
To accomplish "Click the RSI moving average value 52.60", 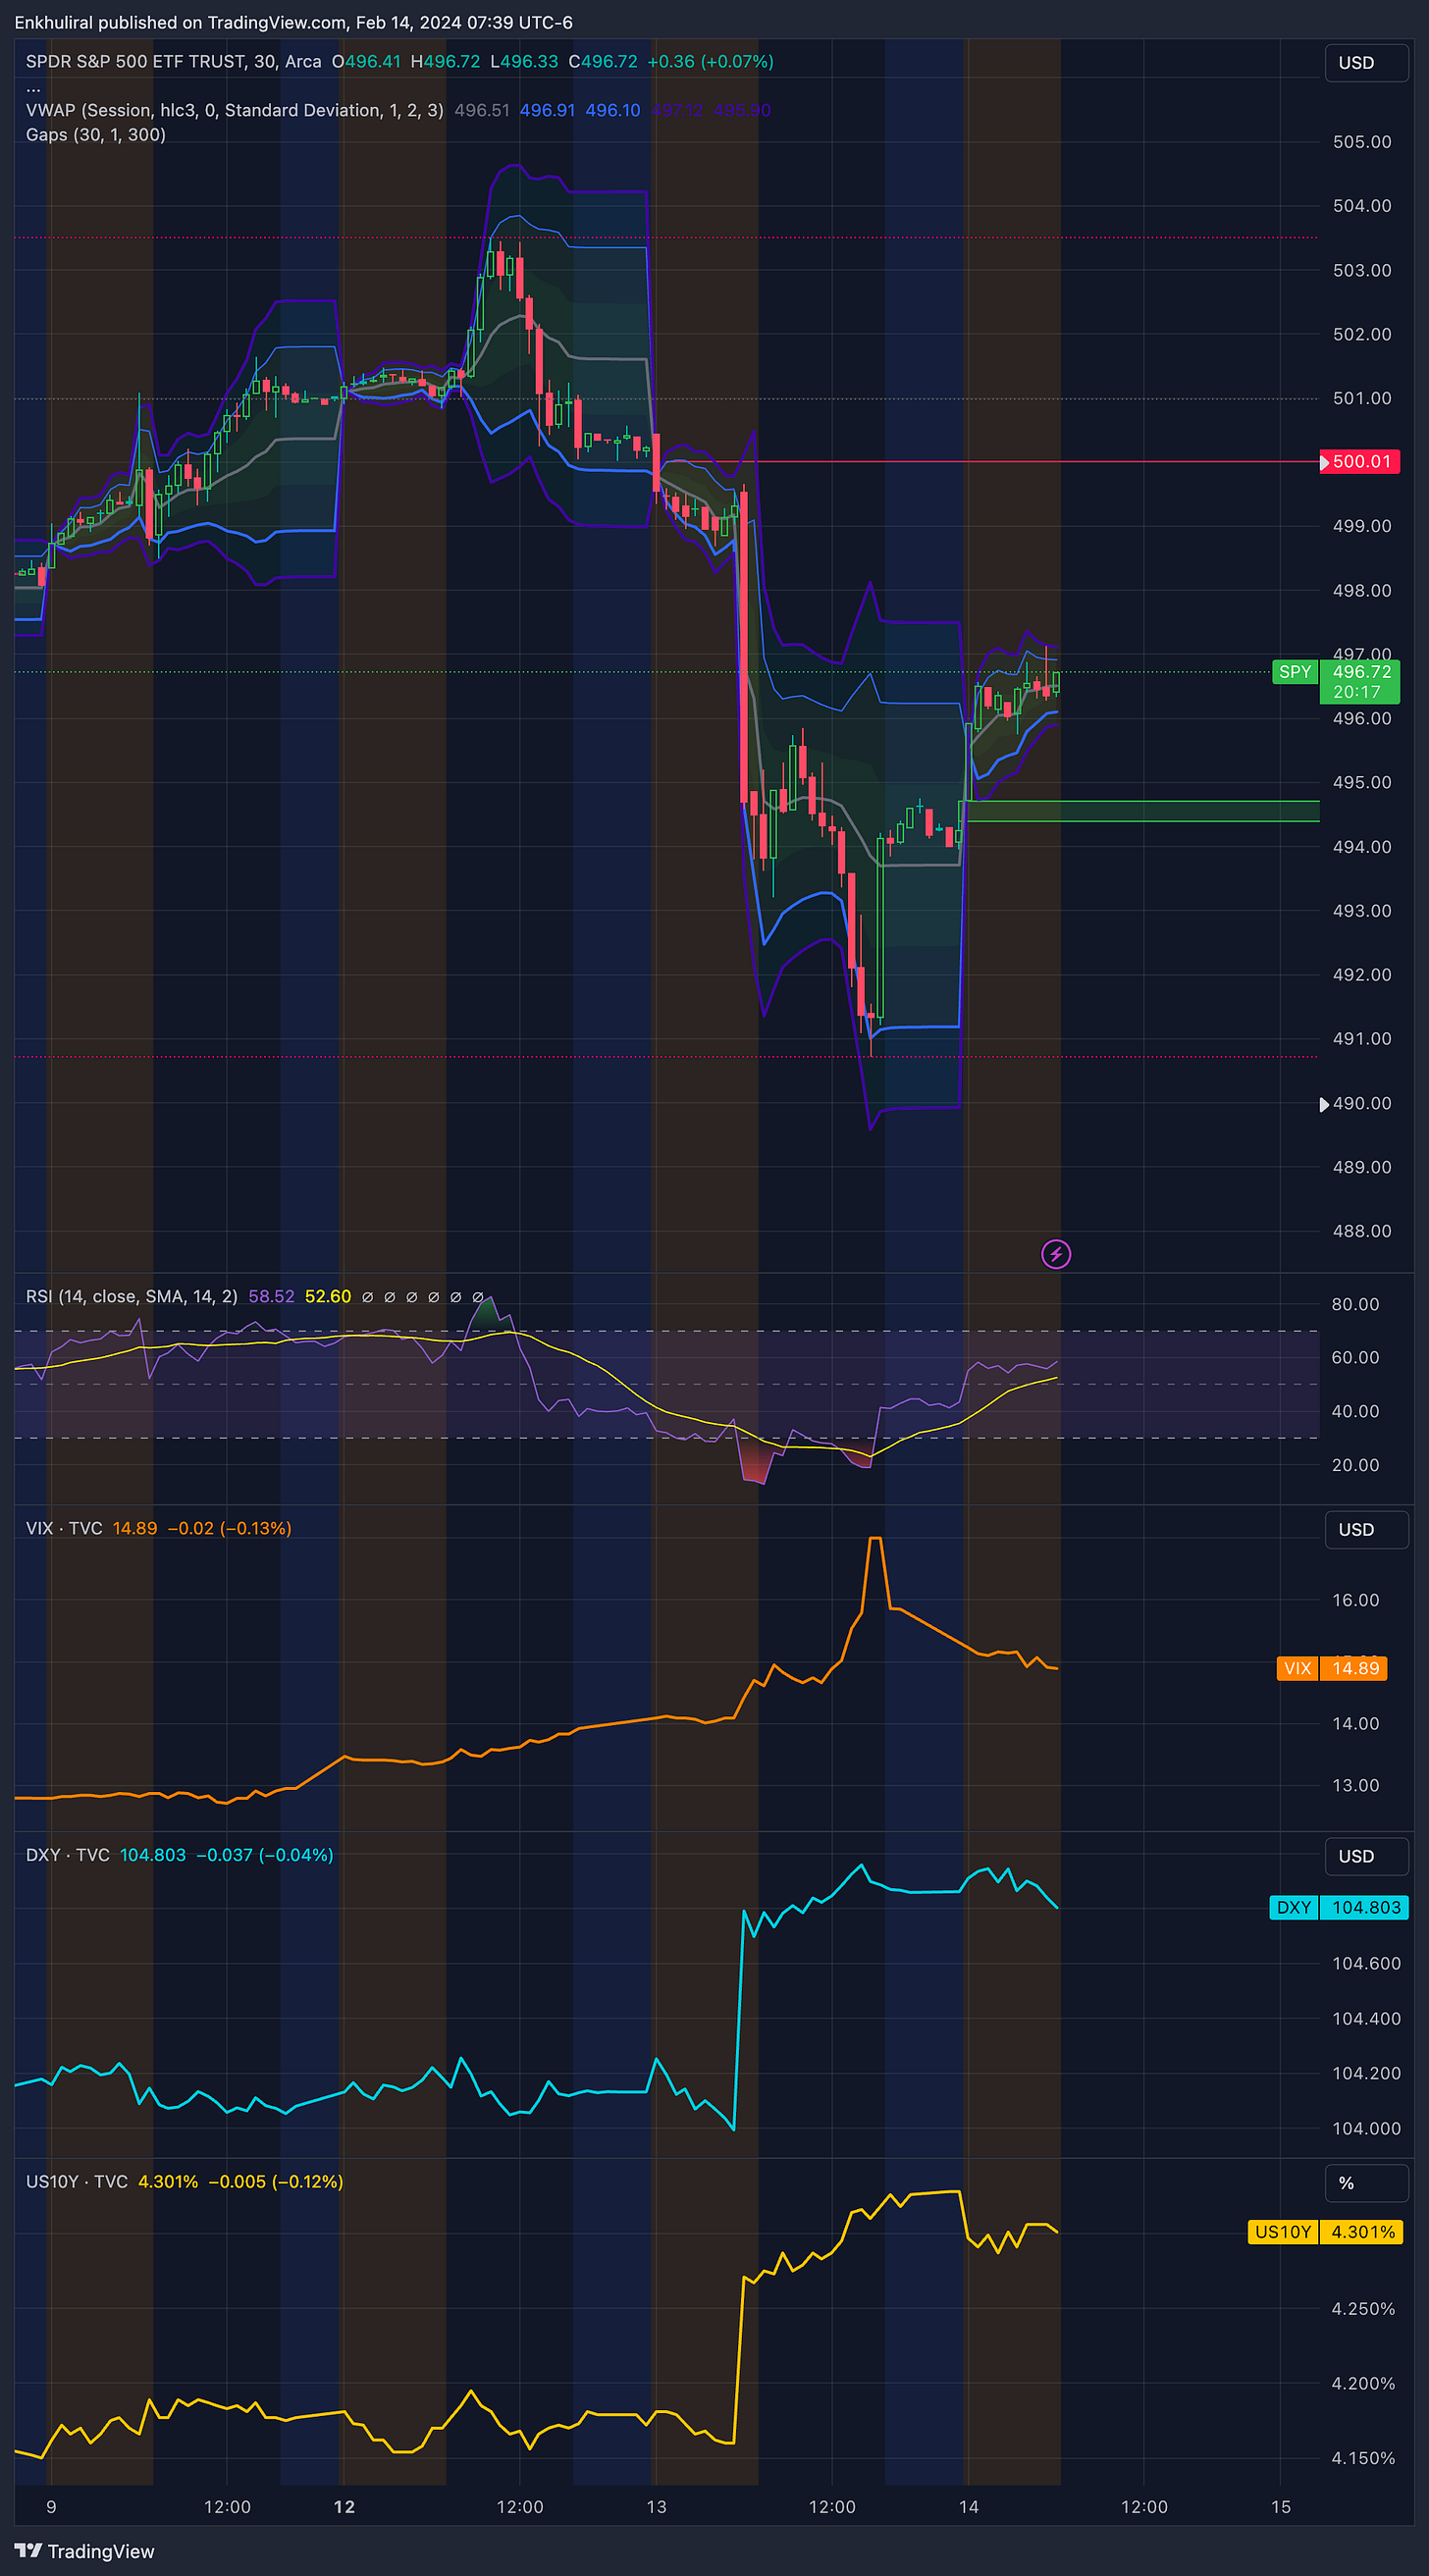I will pyautogui.click(x=328, y=1297).
